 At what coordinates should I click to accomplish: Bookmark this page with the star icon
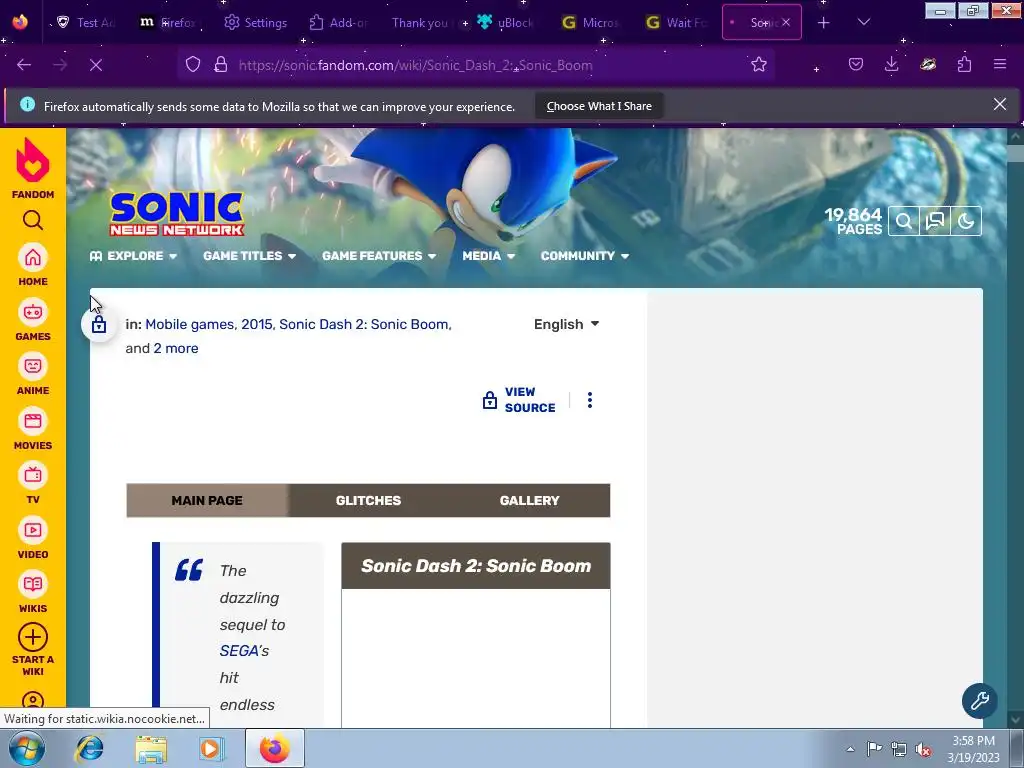coord(759,65)
